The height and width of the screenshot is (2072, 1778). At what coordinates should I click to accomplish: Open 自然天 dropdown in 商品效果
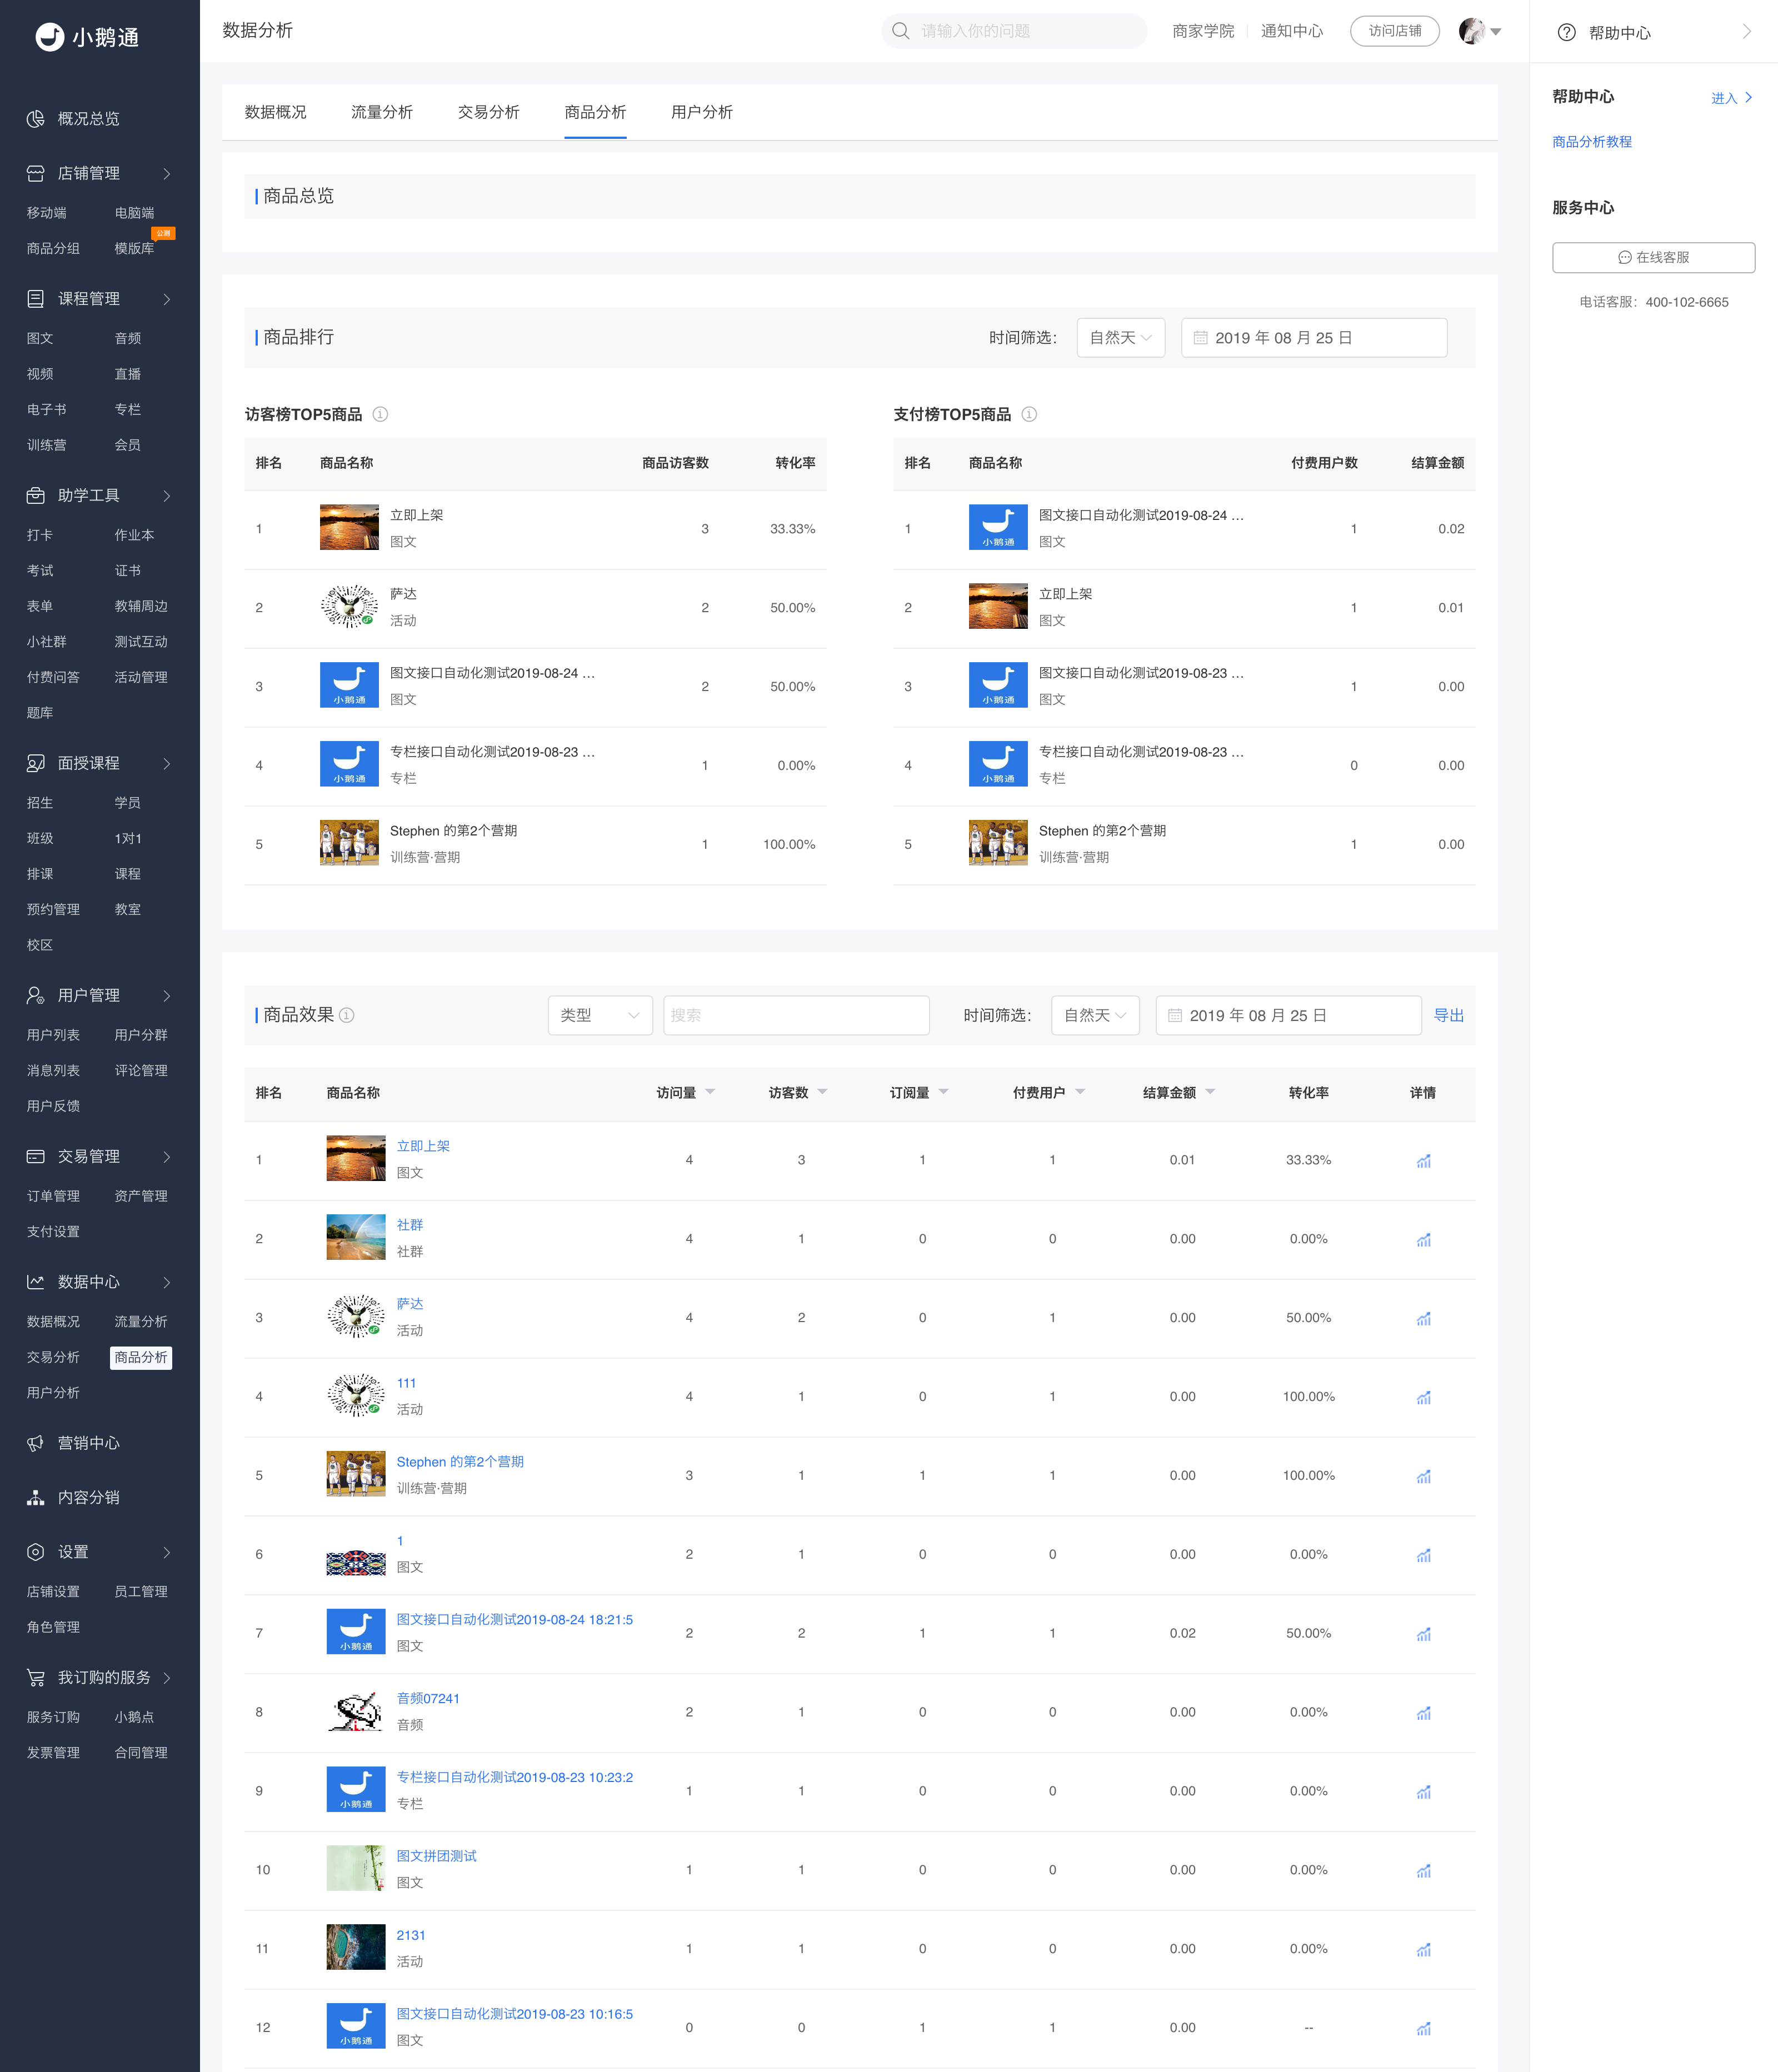(1095, 1015)
